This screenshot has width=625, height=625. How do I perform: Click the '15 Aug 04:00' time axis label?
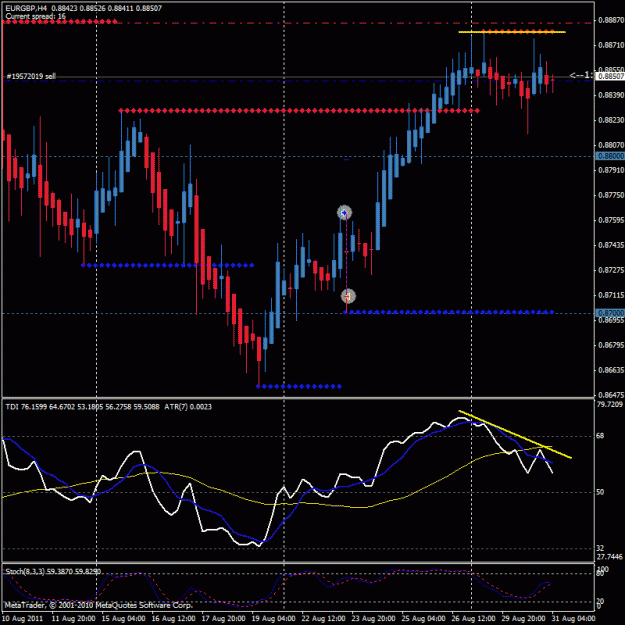tap(123, 619)
